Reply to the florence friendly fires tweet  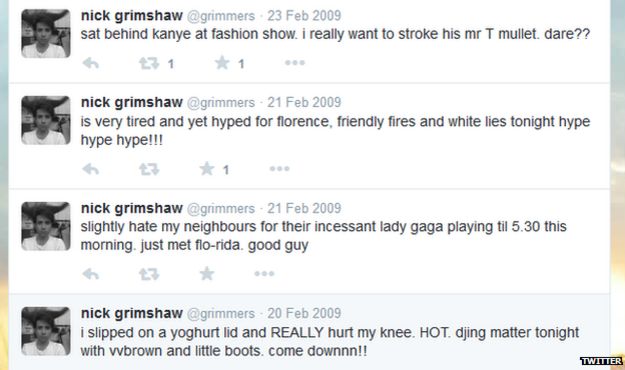(91, 169)
